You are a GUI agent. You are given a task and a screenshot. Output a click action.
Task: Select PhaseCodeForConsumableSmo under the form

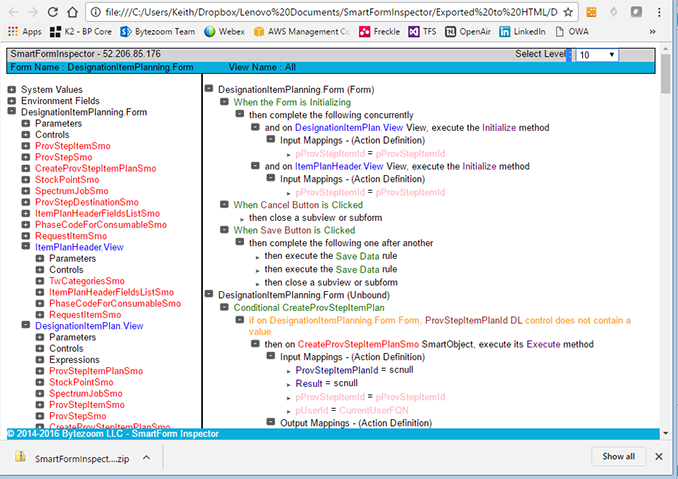[x=101, y=224]
